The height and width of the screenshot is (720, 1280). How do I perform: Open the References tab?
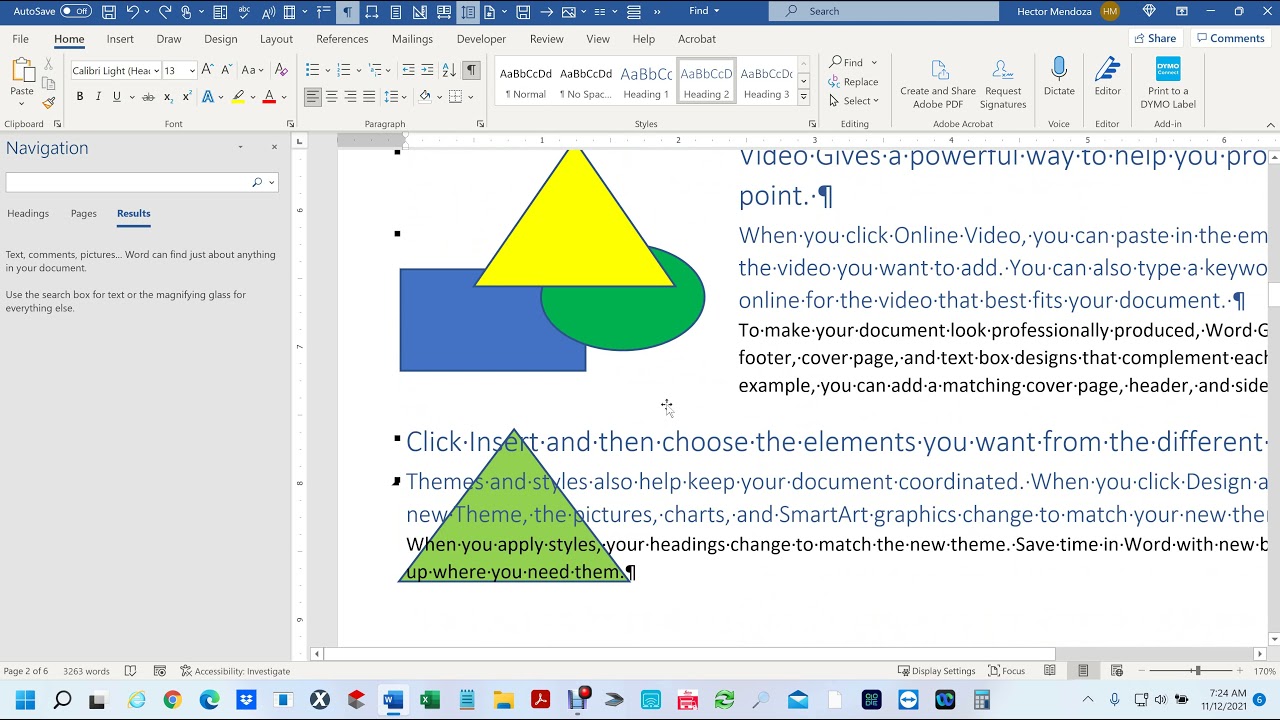point(342,39)
